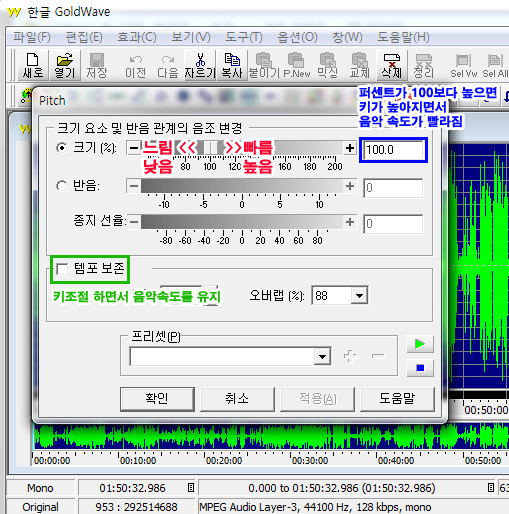The height and width of the screenshot is (514, 509).
Task: Open the 도움말(H) menu
Action: pyautogui.click(x=403, y=37)
